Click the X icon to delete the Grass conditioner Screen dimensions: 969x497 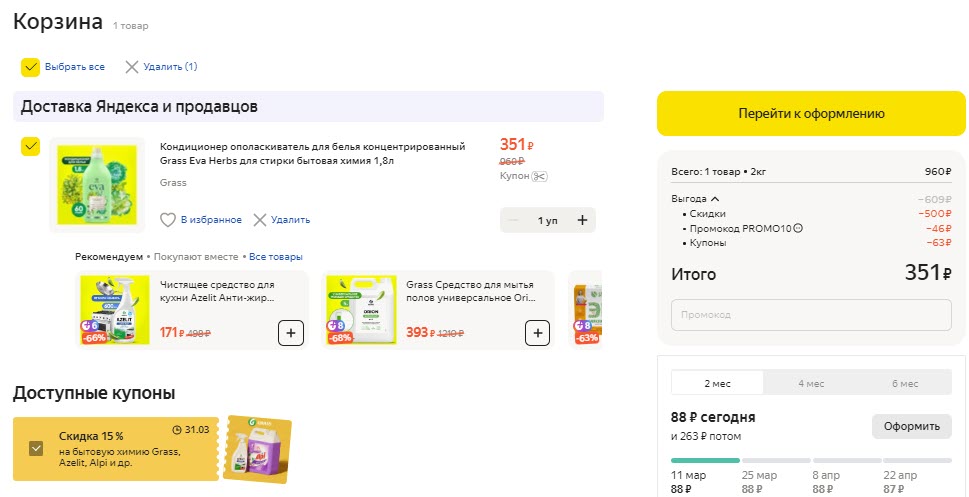[x=260, y=220]
